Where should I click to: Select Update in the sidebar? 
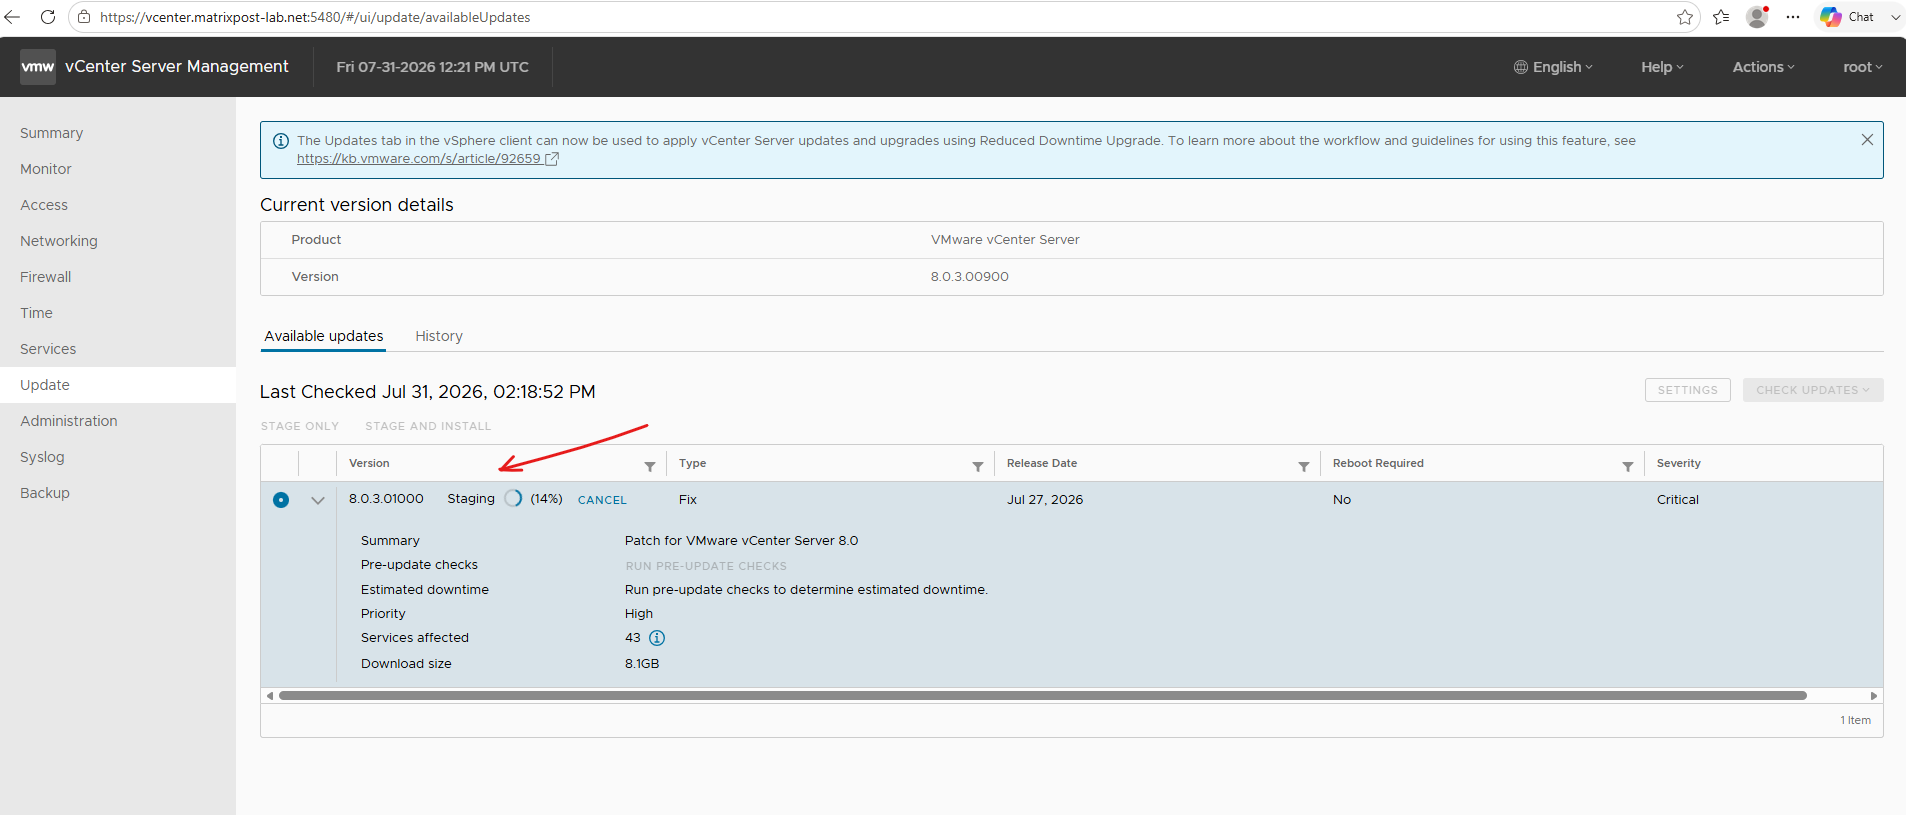coord(118,385)
